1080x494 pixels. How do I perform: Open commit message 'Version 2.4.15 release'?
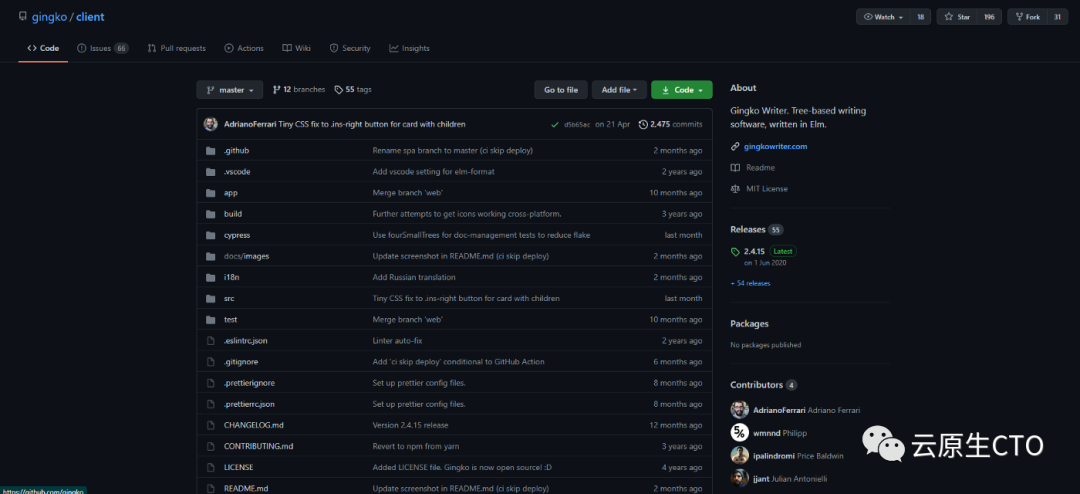click(x=411, y=425)
